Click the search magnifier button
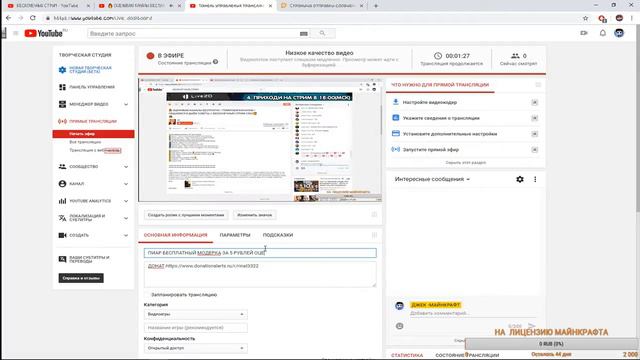Viewport: 640px width, 360px height. [322, 33]
